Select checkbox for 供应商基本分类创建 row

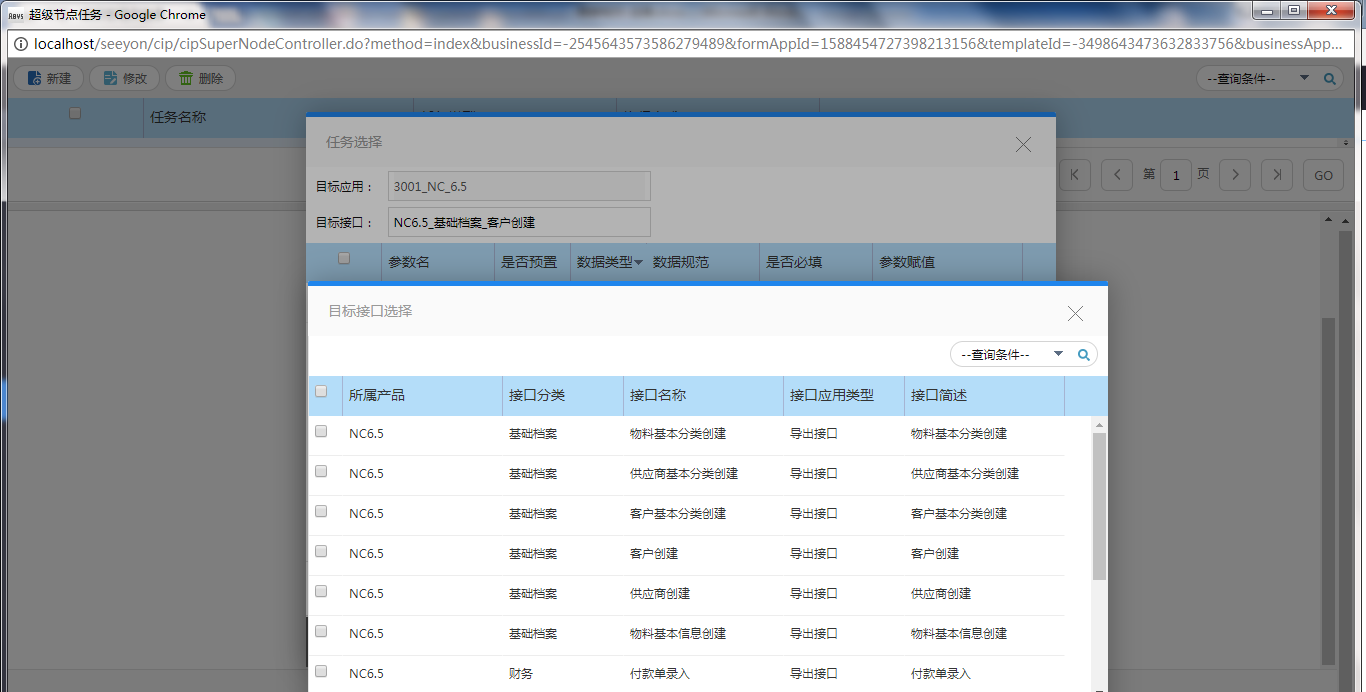(321, 471)
